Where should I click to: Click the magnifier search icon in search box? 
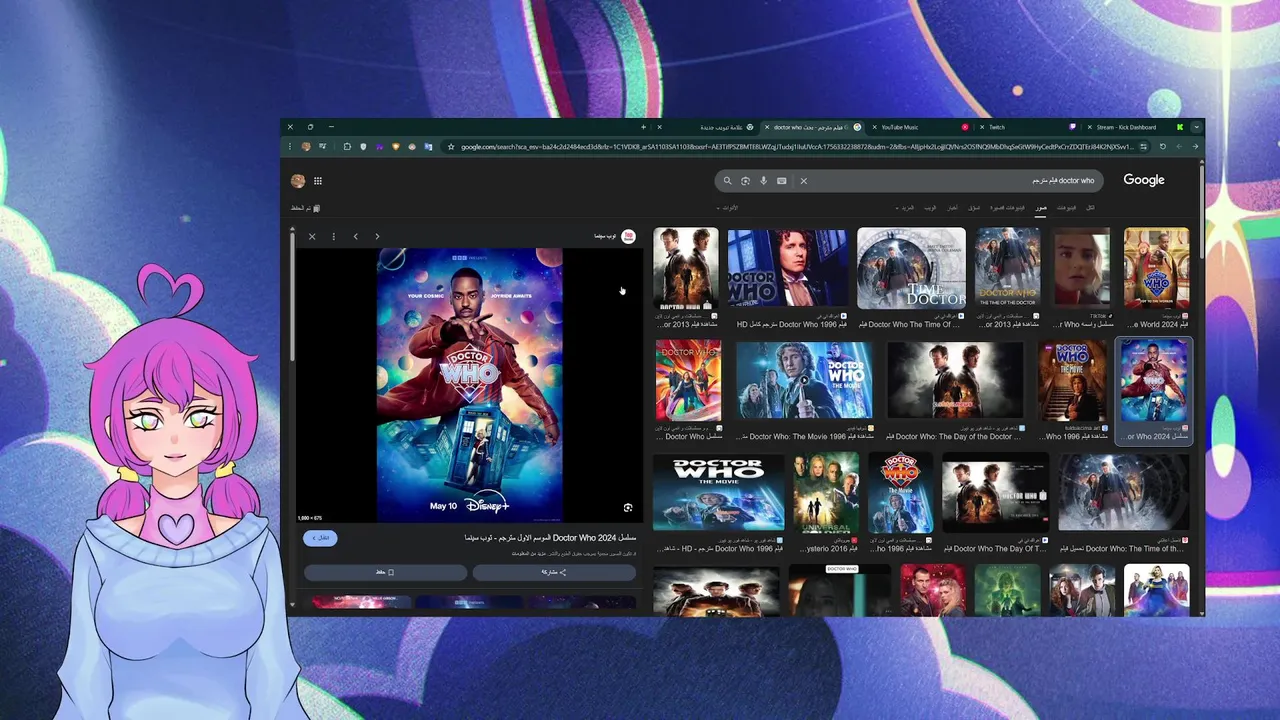point(727,181)
